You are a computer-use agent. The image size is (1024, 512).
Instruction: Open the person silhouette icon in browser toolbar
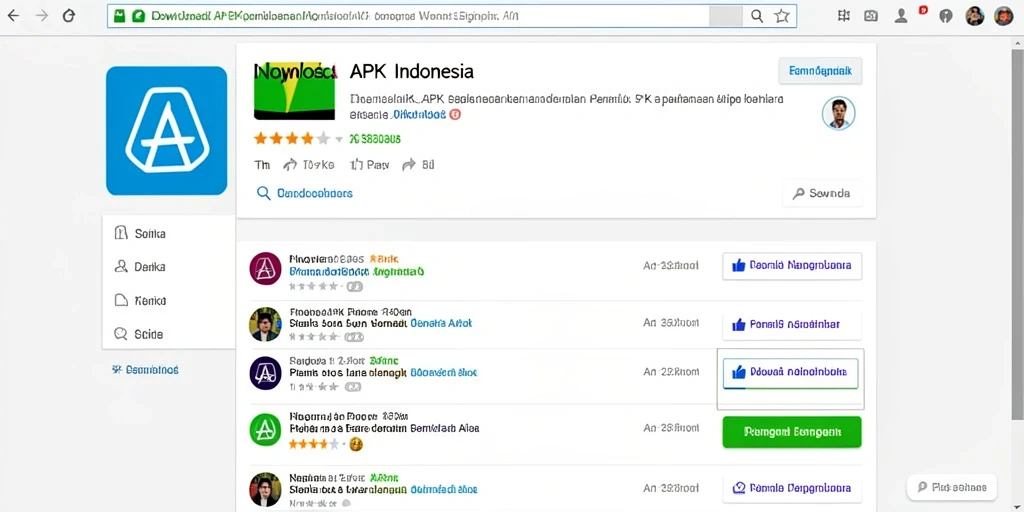[901, 16]
